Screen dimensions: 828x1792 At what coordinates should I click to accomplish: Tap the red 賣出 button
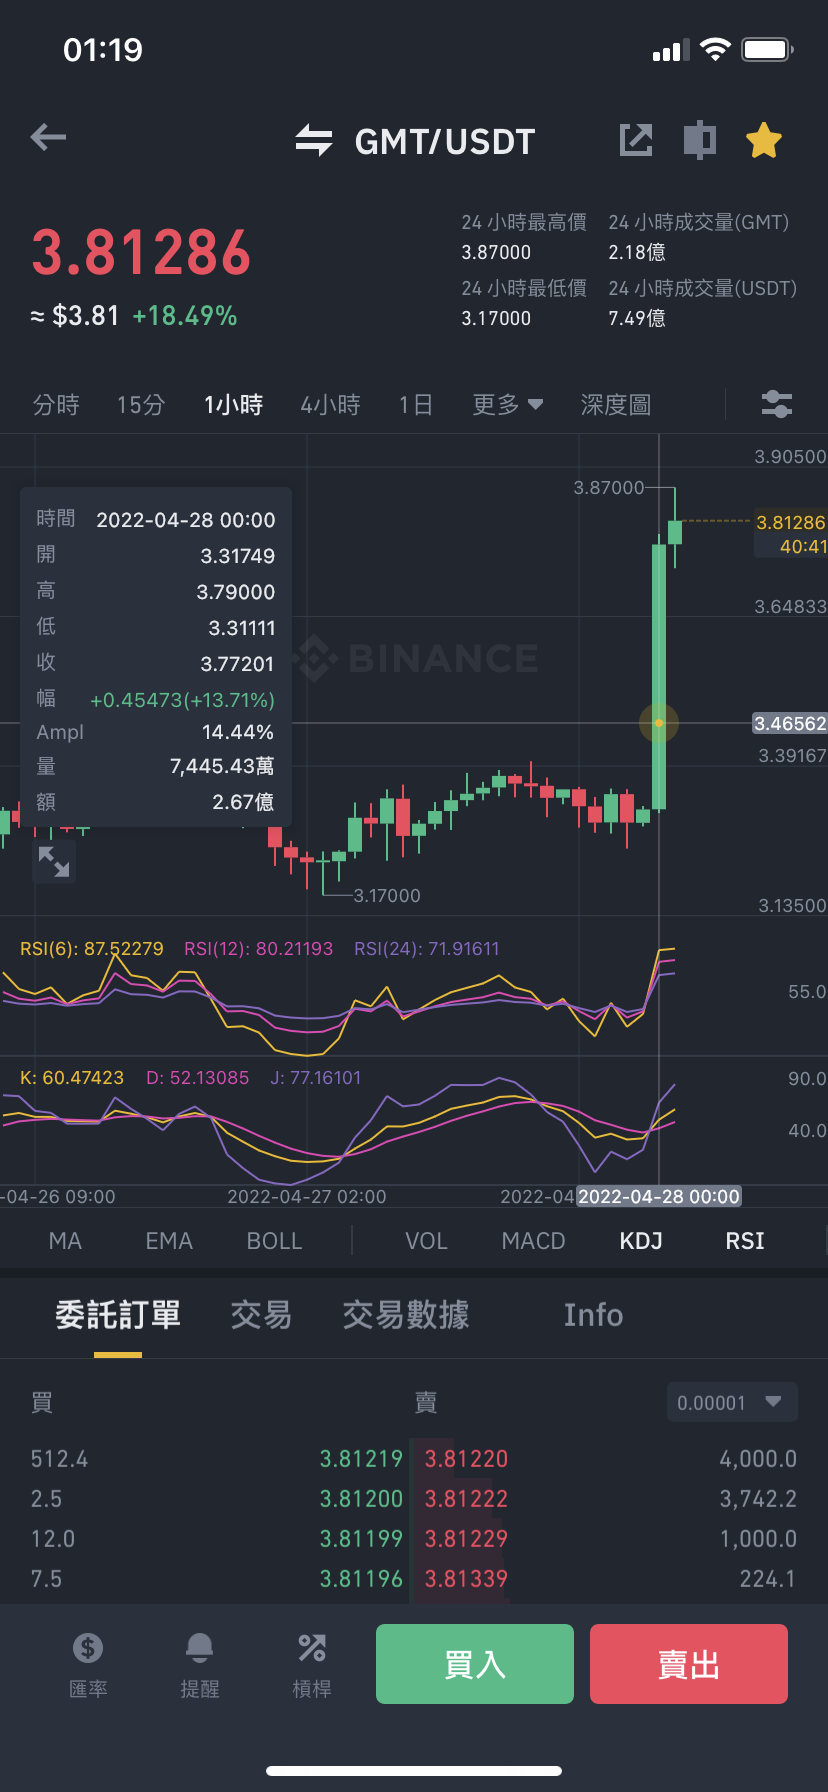click(x=689, y=1664)
